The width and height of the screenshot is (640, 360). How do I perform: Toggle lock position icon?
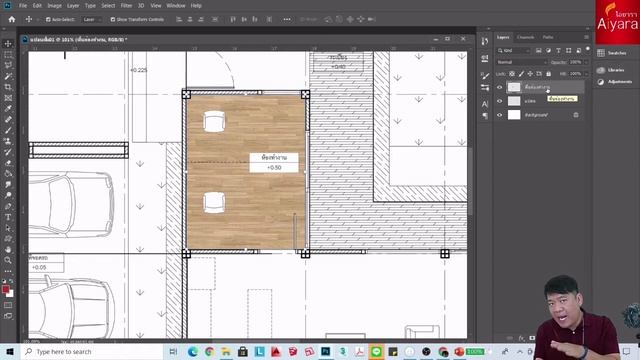(x=530, y=74)
